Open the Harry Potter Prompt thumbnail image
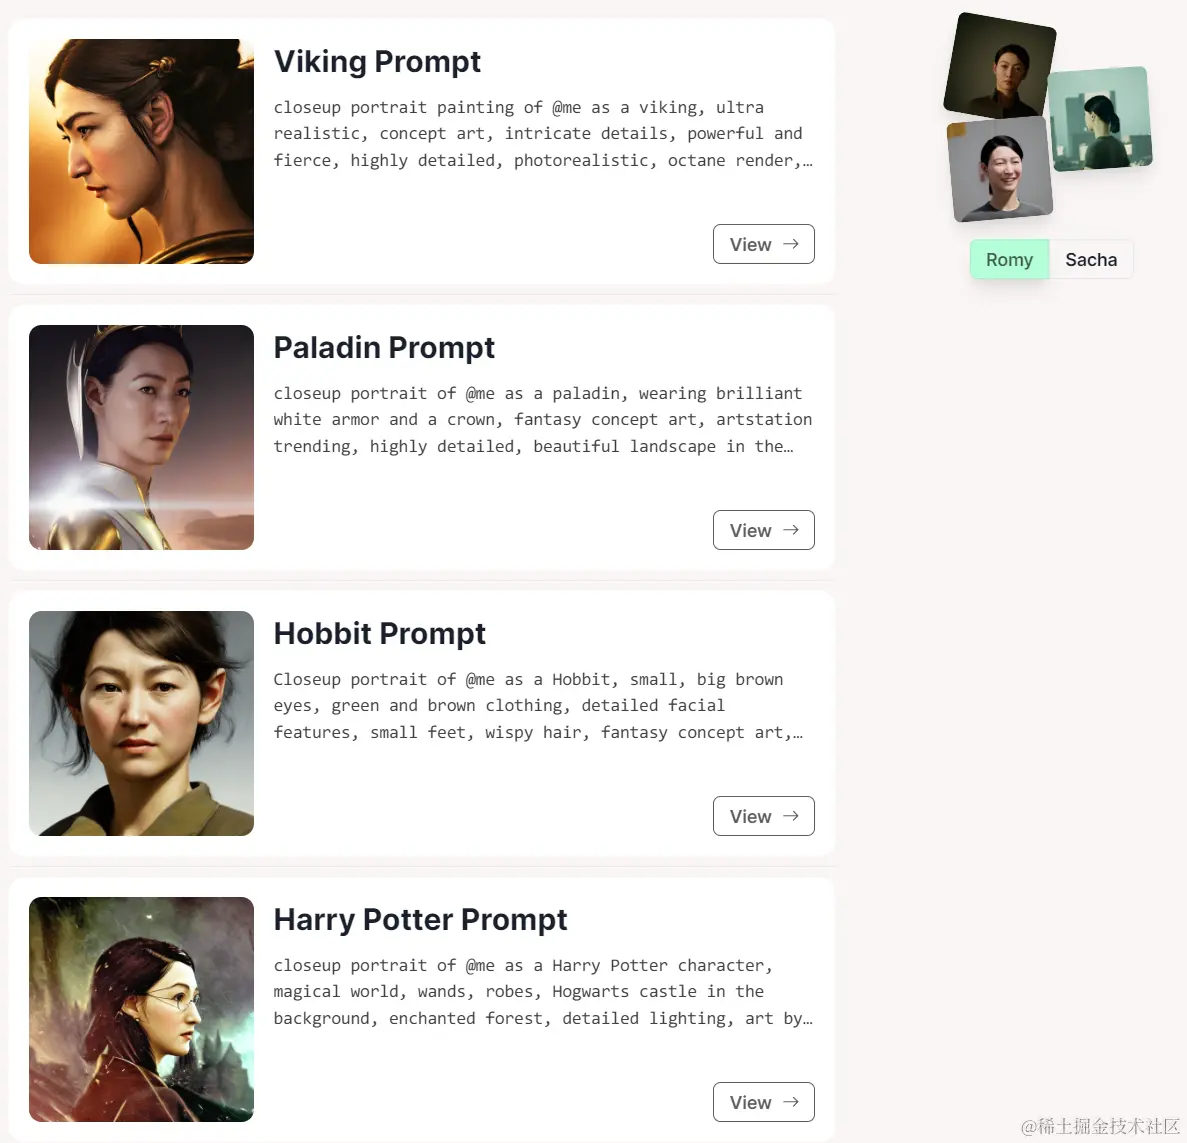This screenshot has height=1143, width=1187. (x=142, y=1010)
